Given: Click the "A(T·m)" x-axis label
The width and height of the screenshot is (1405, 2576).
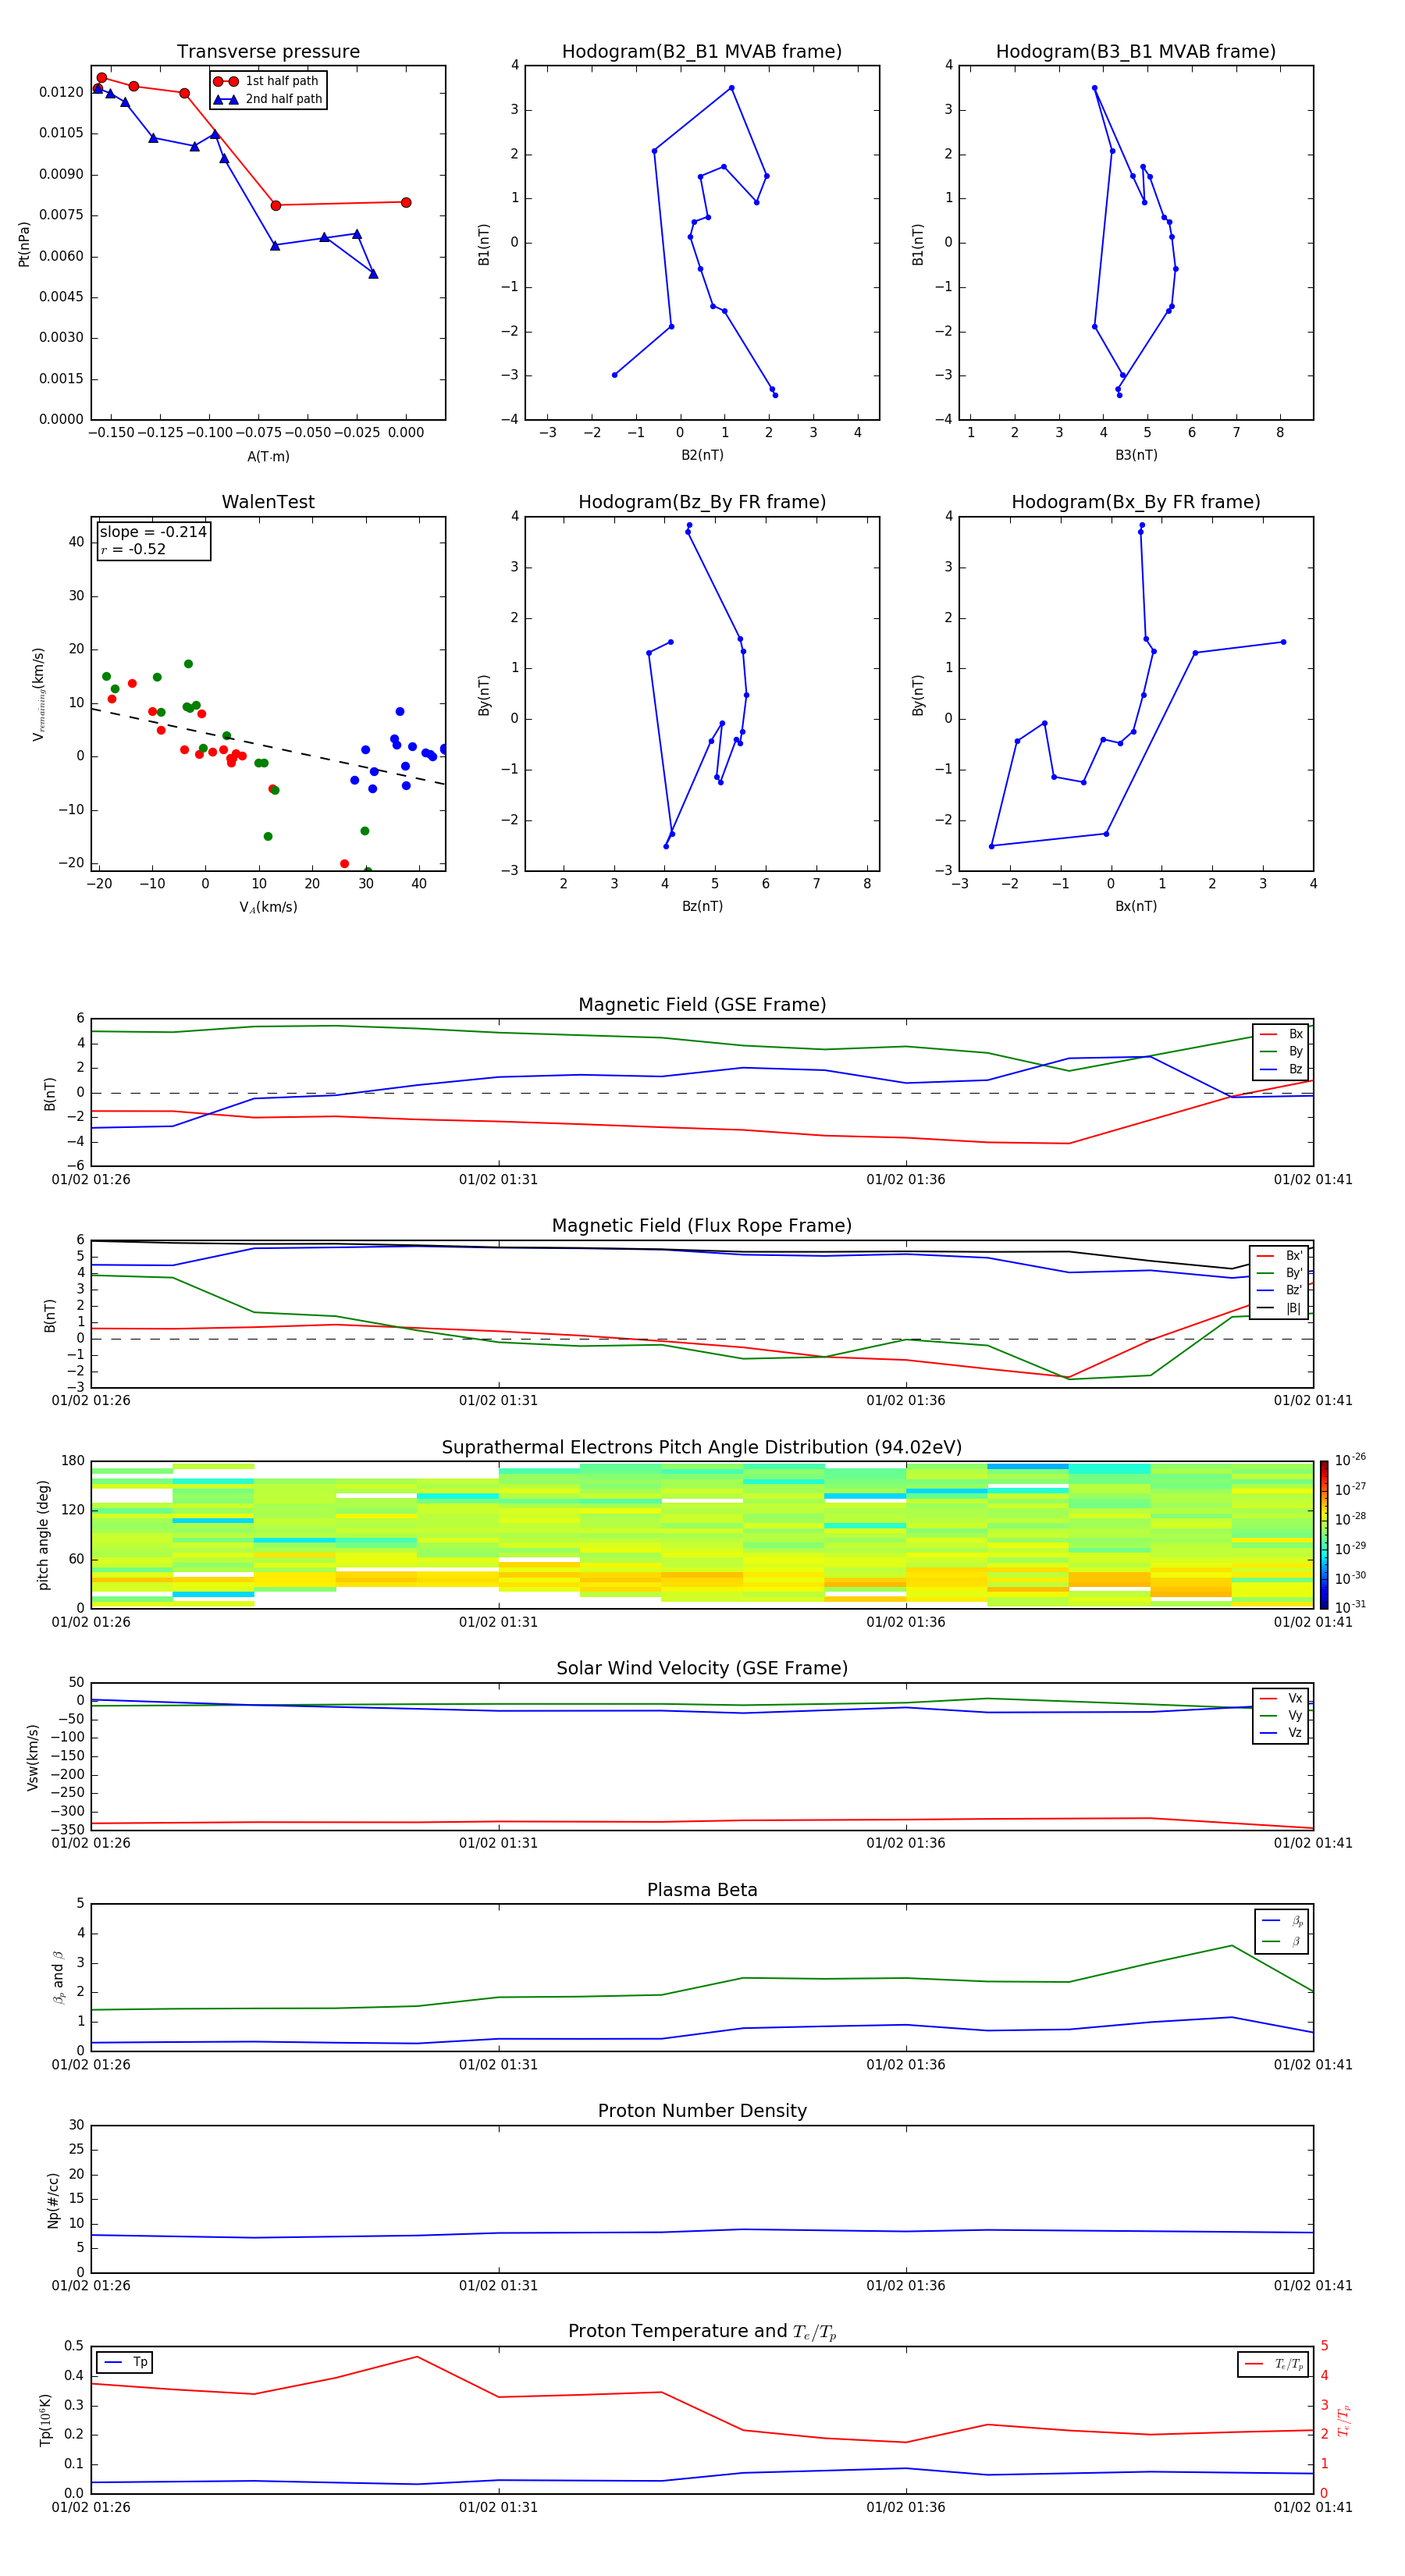Looking at the screenshot, I should [268, 457].
